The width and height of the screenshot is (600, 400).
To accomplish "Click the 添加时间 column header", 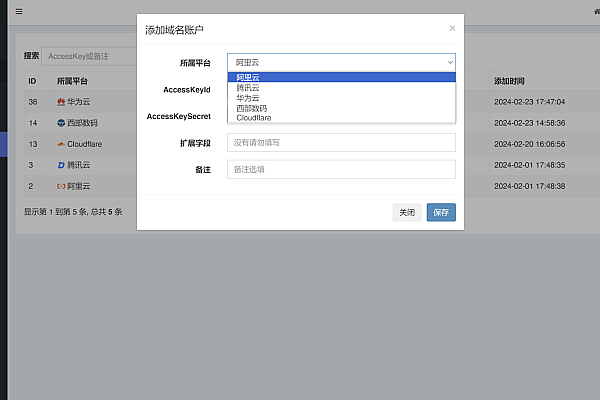I will click(509, 81).
